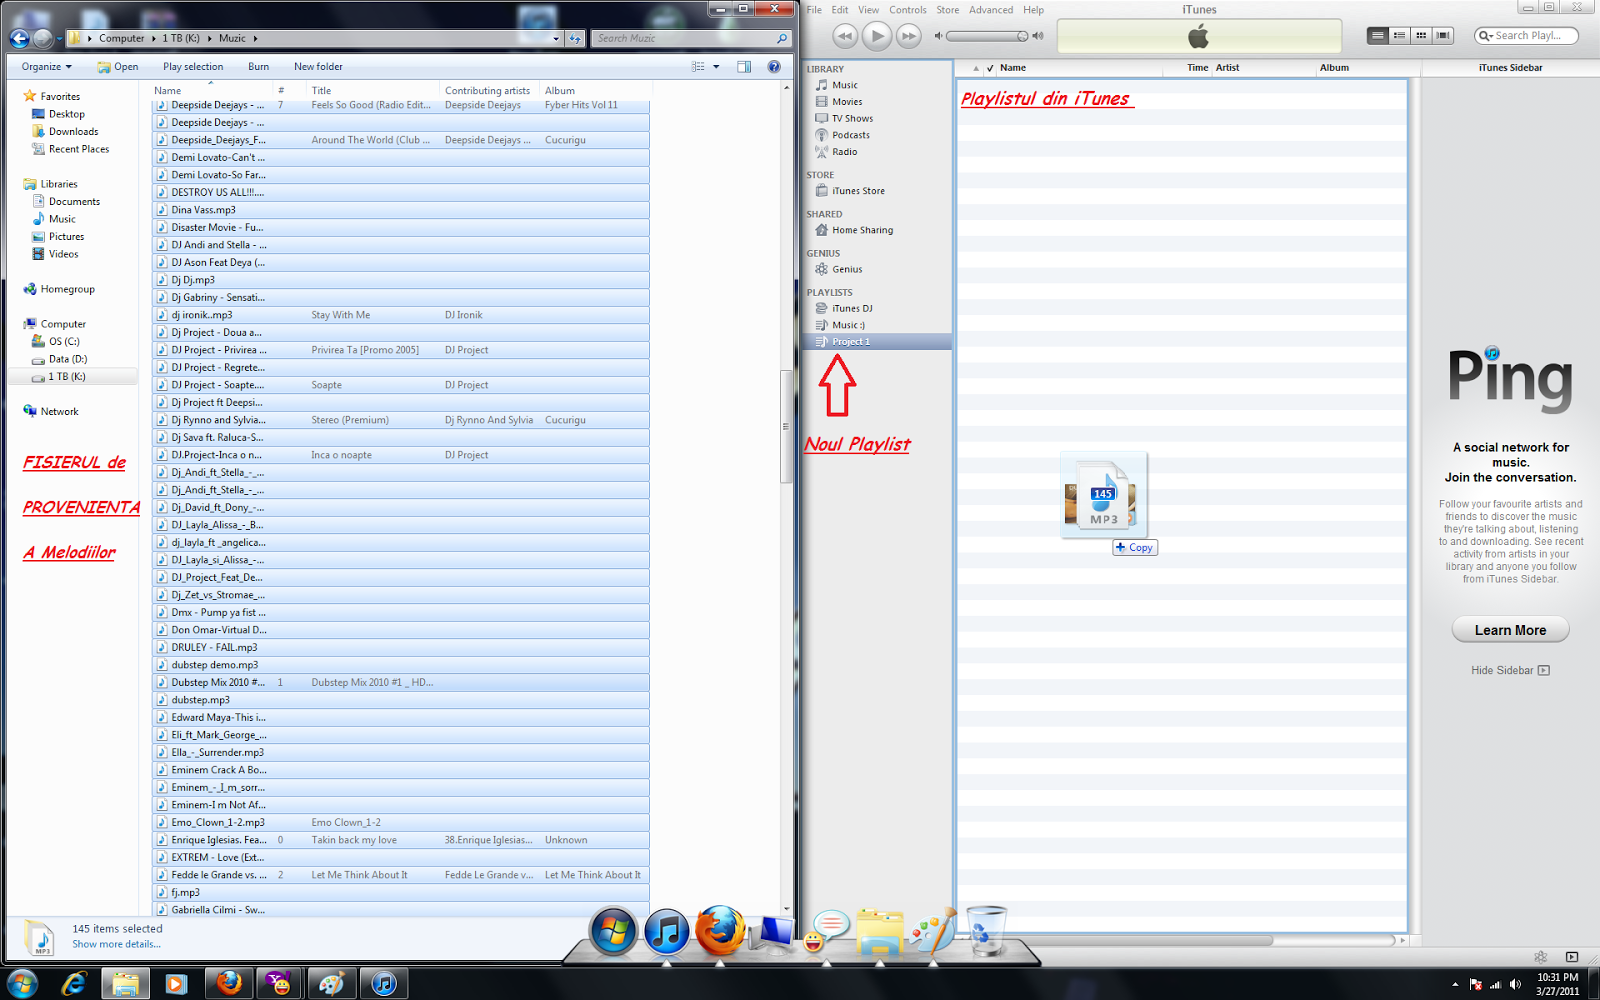Switch iTunes to song list view
The image size is (1600, 1000).
coord(1378,35)
